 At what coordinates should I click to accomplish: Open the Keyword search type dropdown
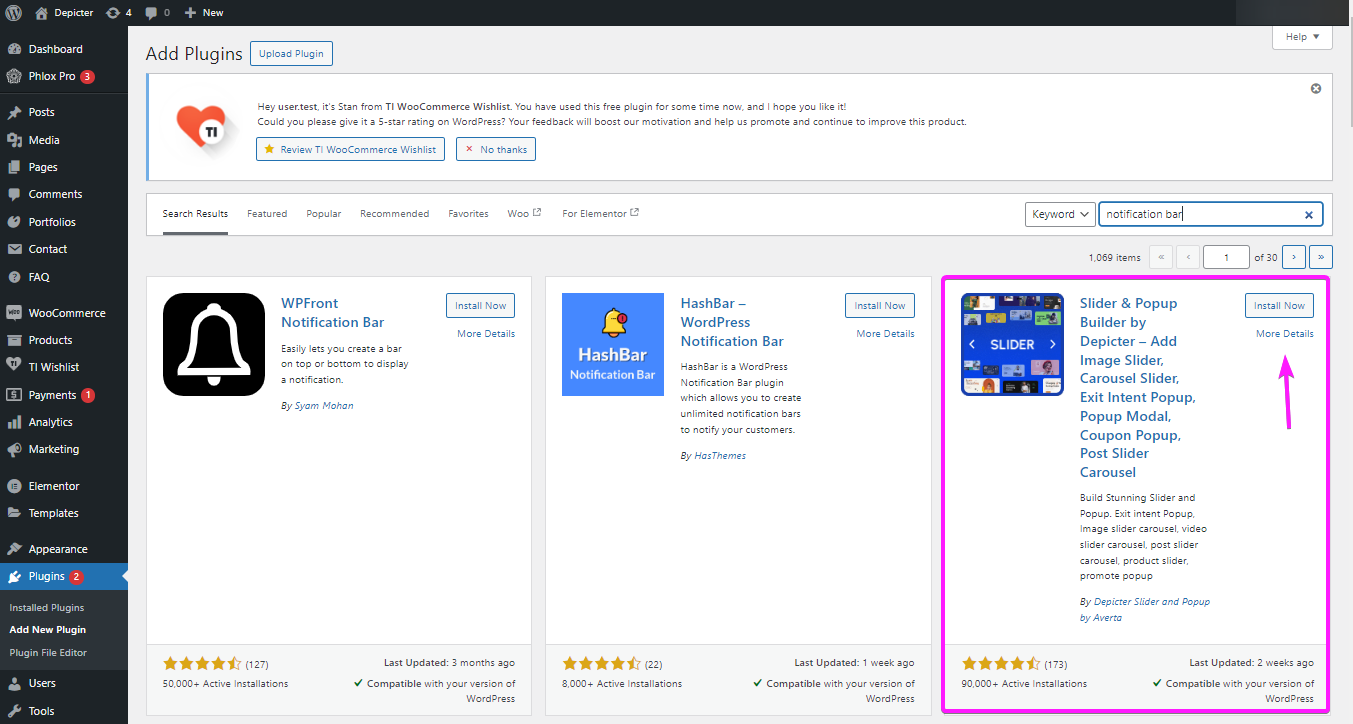(1060, 214)
